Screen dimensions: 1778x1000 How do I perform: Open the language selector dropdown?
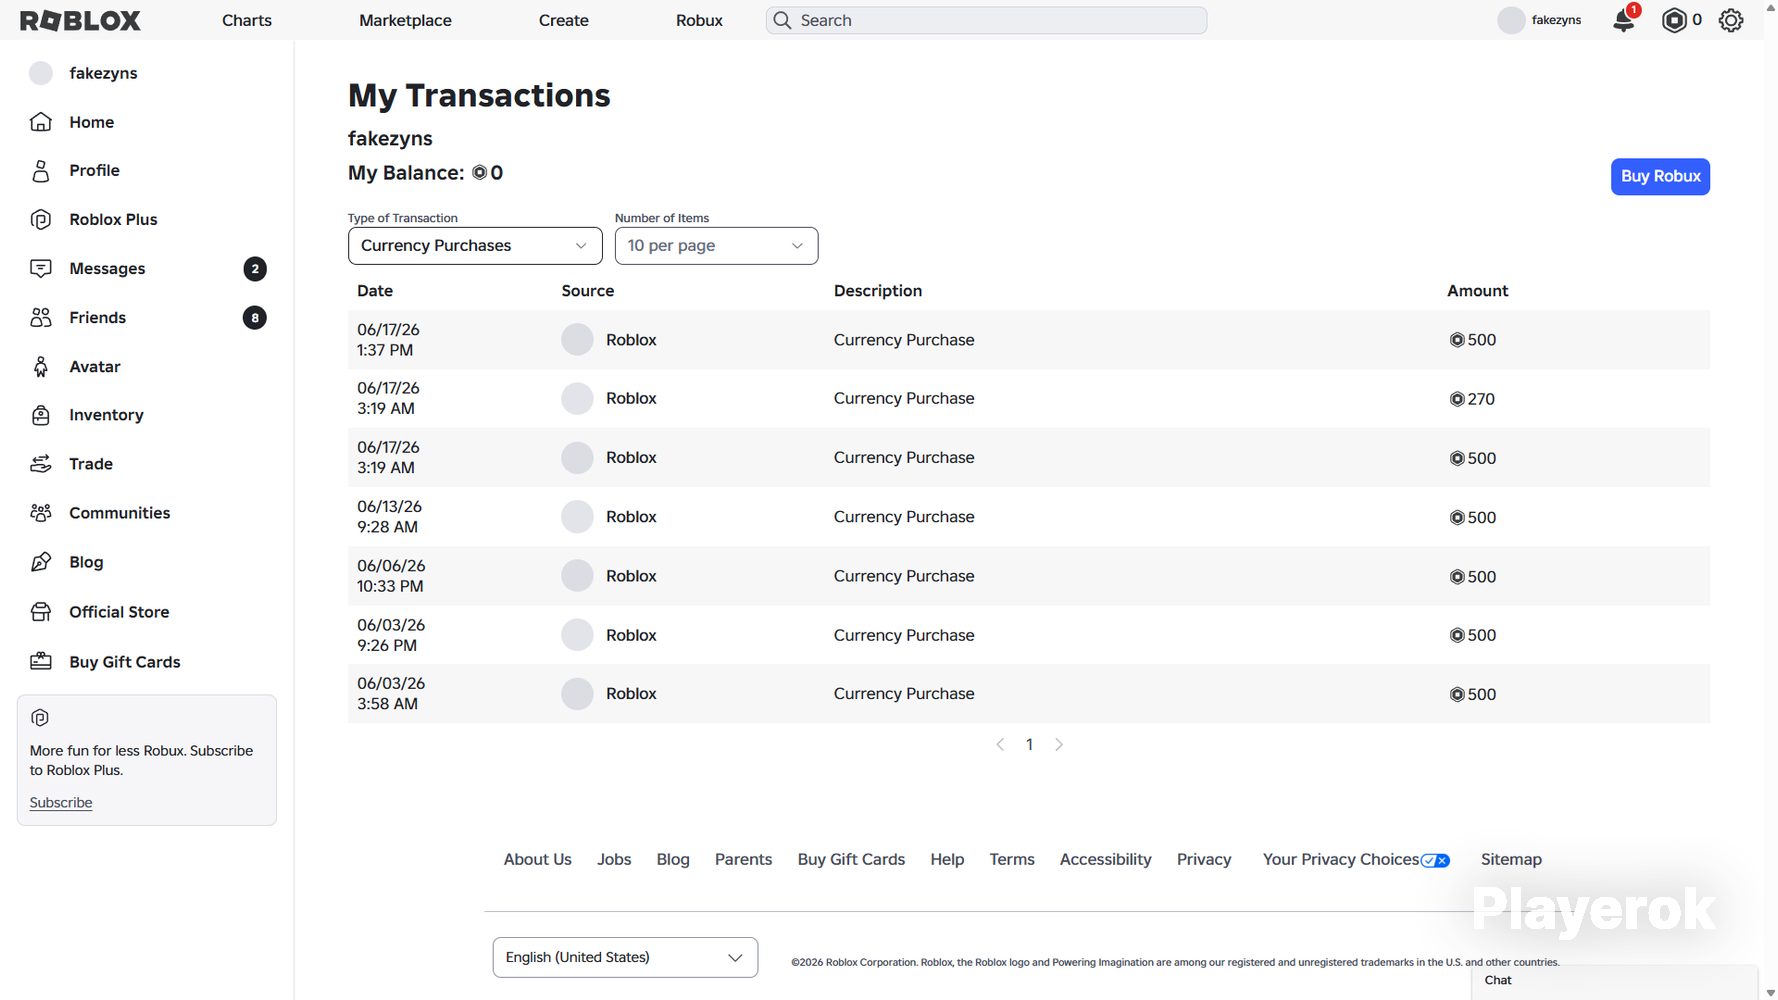(x=625, y=957)
